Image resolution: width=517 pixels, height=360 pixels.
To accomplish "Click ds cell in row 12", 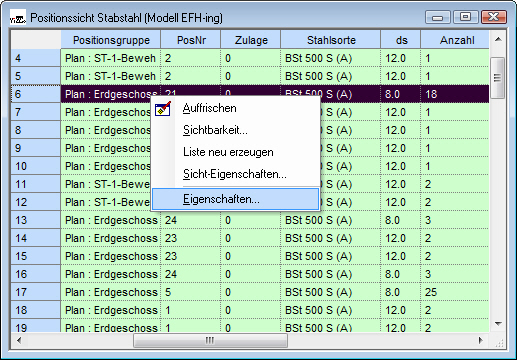I will click(401, 202).
